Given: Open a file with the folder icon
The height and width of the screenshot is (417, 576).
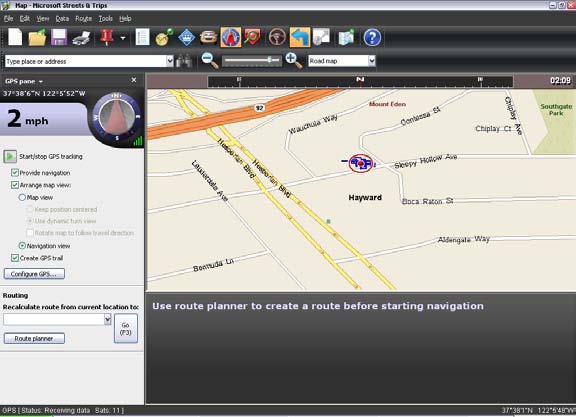Looking at the screenshot, I should coord(37,37).
